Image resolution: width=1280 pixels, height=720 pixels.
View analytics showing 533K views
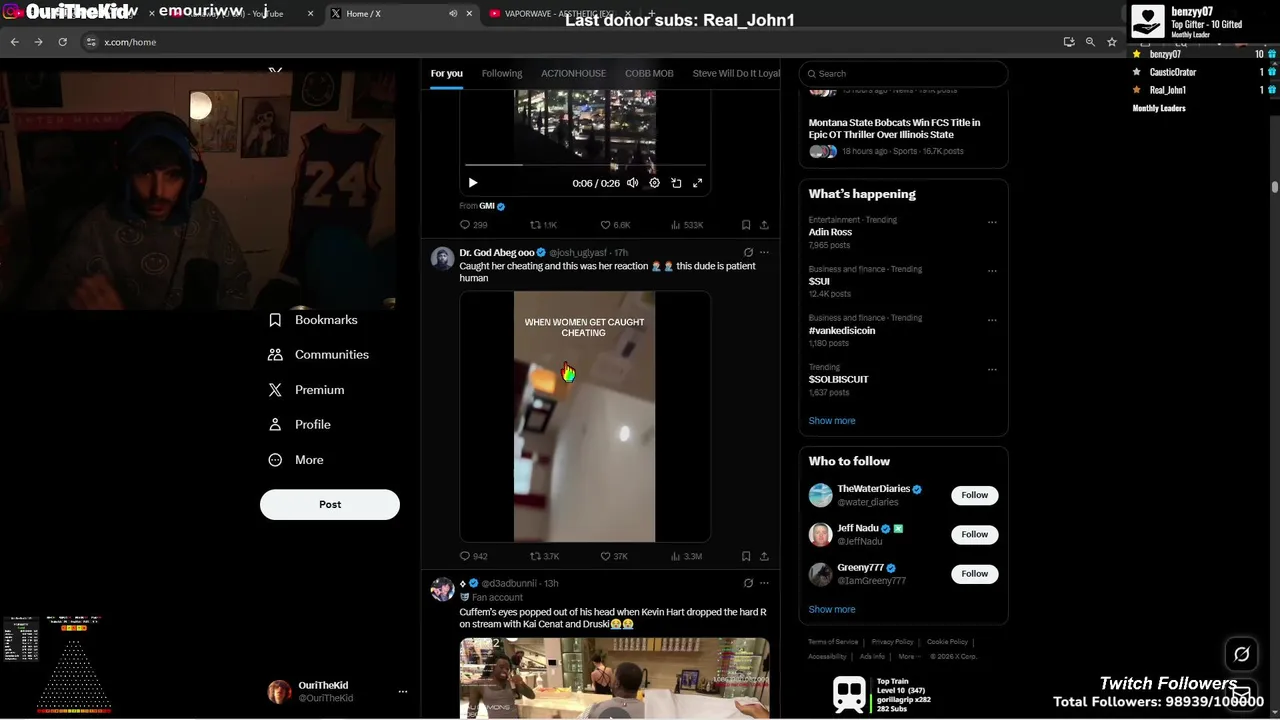(x=687, y=225)
